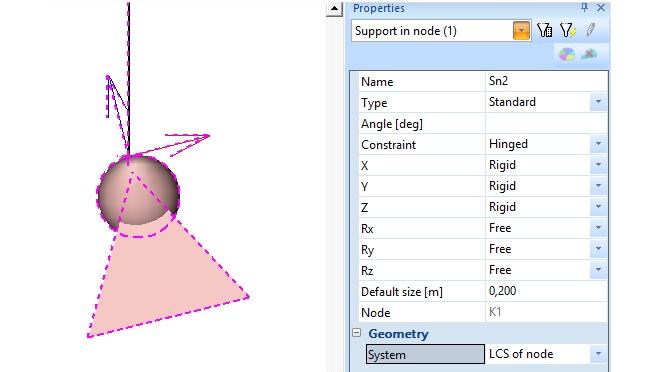Viewport: 660px width, 372px height.
Task: Click the scrollbar up arrow
Action: (x=334, y=9)
